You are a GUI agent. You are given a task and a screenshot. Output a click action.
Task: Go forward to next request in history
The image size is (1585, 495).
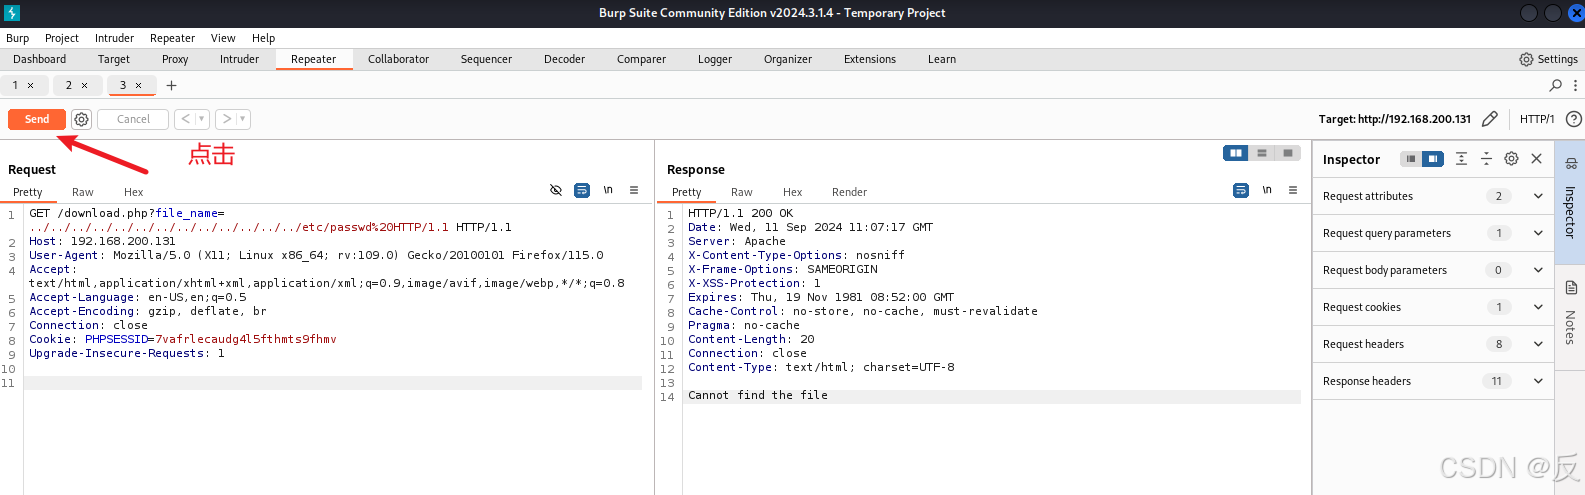coord(227,119)
